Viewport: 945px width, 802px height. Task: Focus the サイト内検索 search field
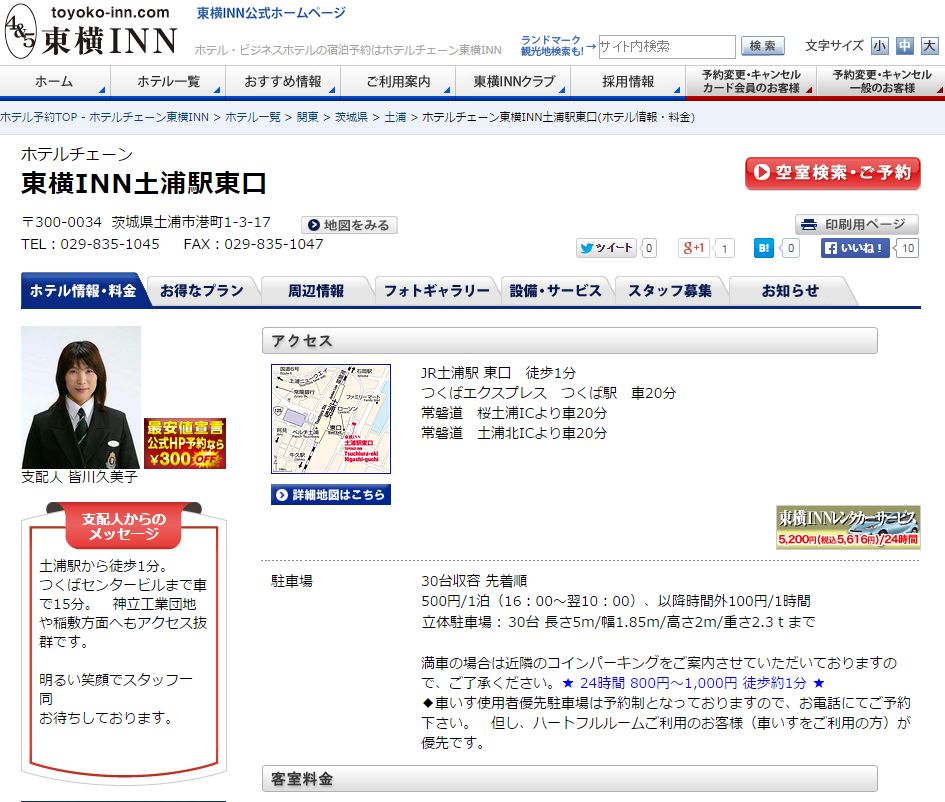point(667,46)
